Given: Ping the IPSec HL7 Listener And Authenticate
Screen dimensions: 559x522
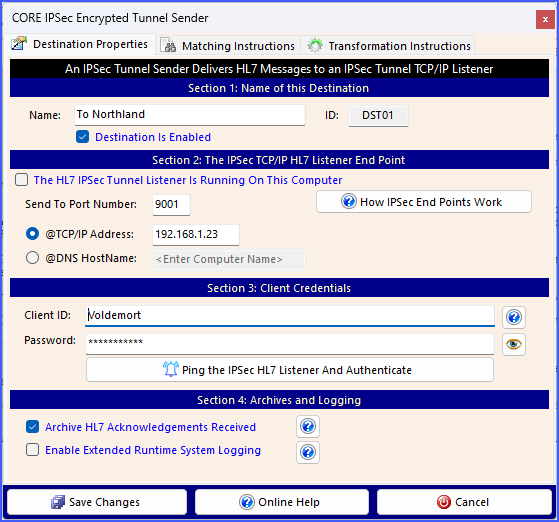Looking at the screenshot, I should (290, 370).
